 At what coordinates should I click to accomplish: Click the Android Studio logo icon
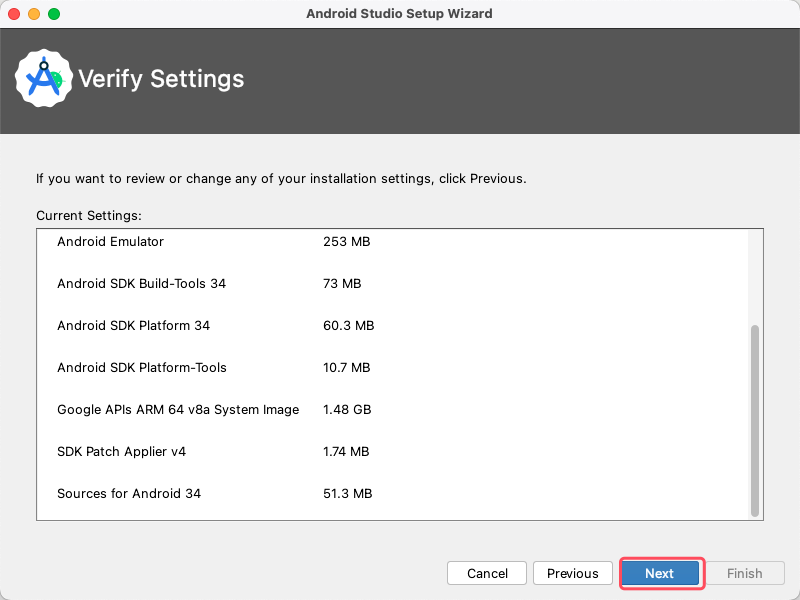click(43, 79)
